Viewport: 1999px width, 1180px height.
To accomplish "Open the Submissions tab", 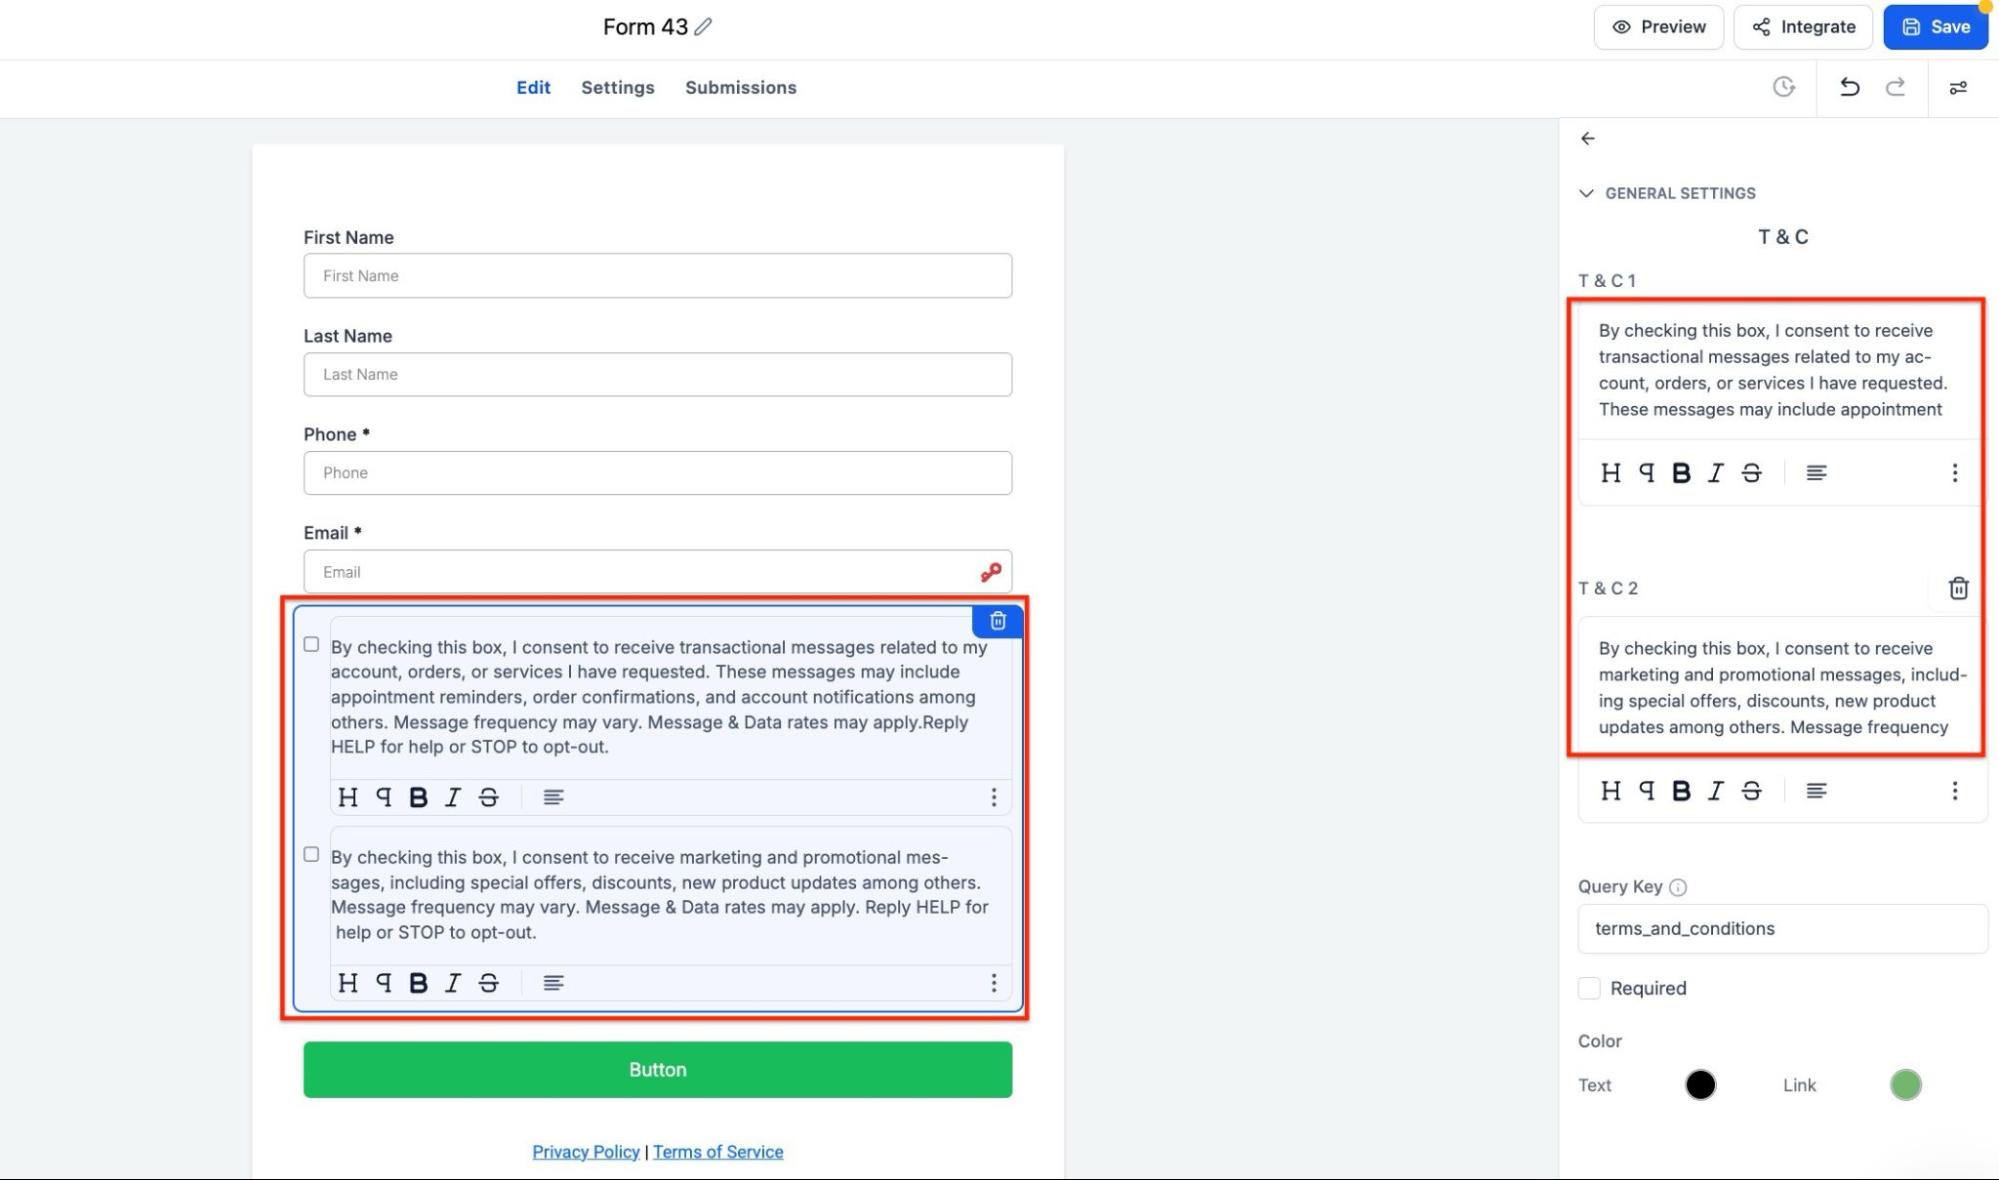I will tap(740, 87).
